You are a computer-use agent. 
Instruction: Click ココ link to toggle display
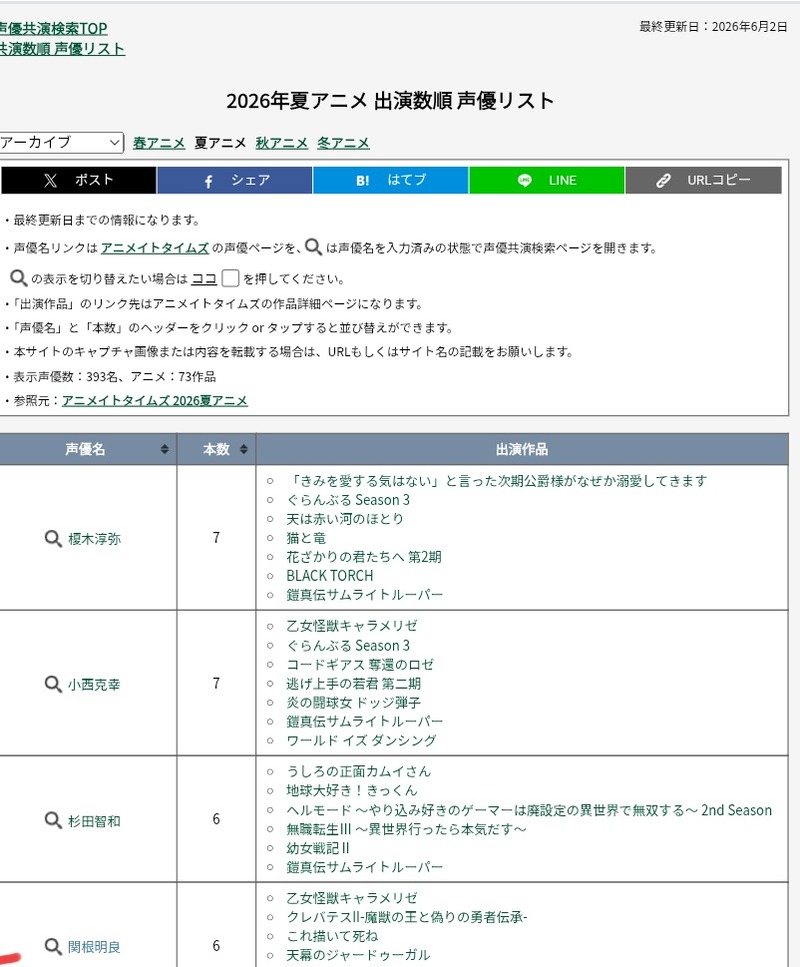pyautogui.click(x=204, y=279)
